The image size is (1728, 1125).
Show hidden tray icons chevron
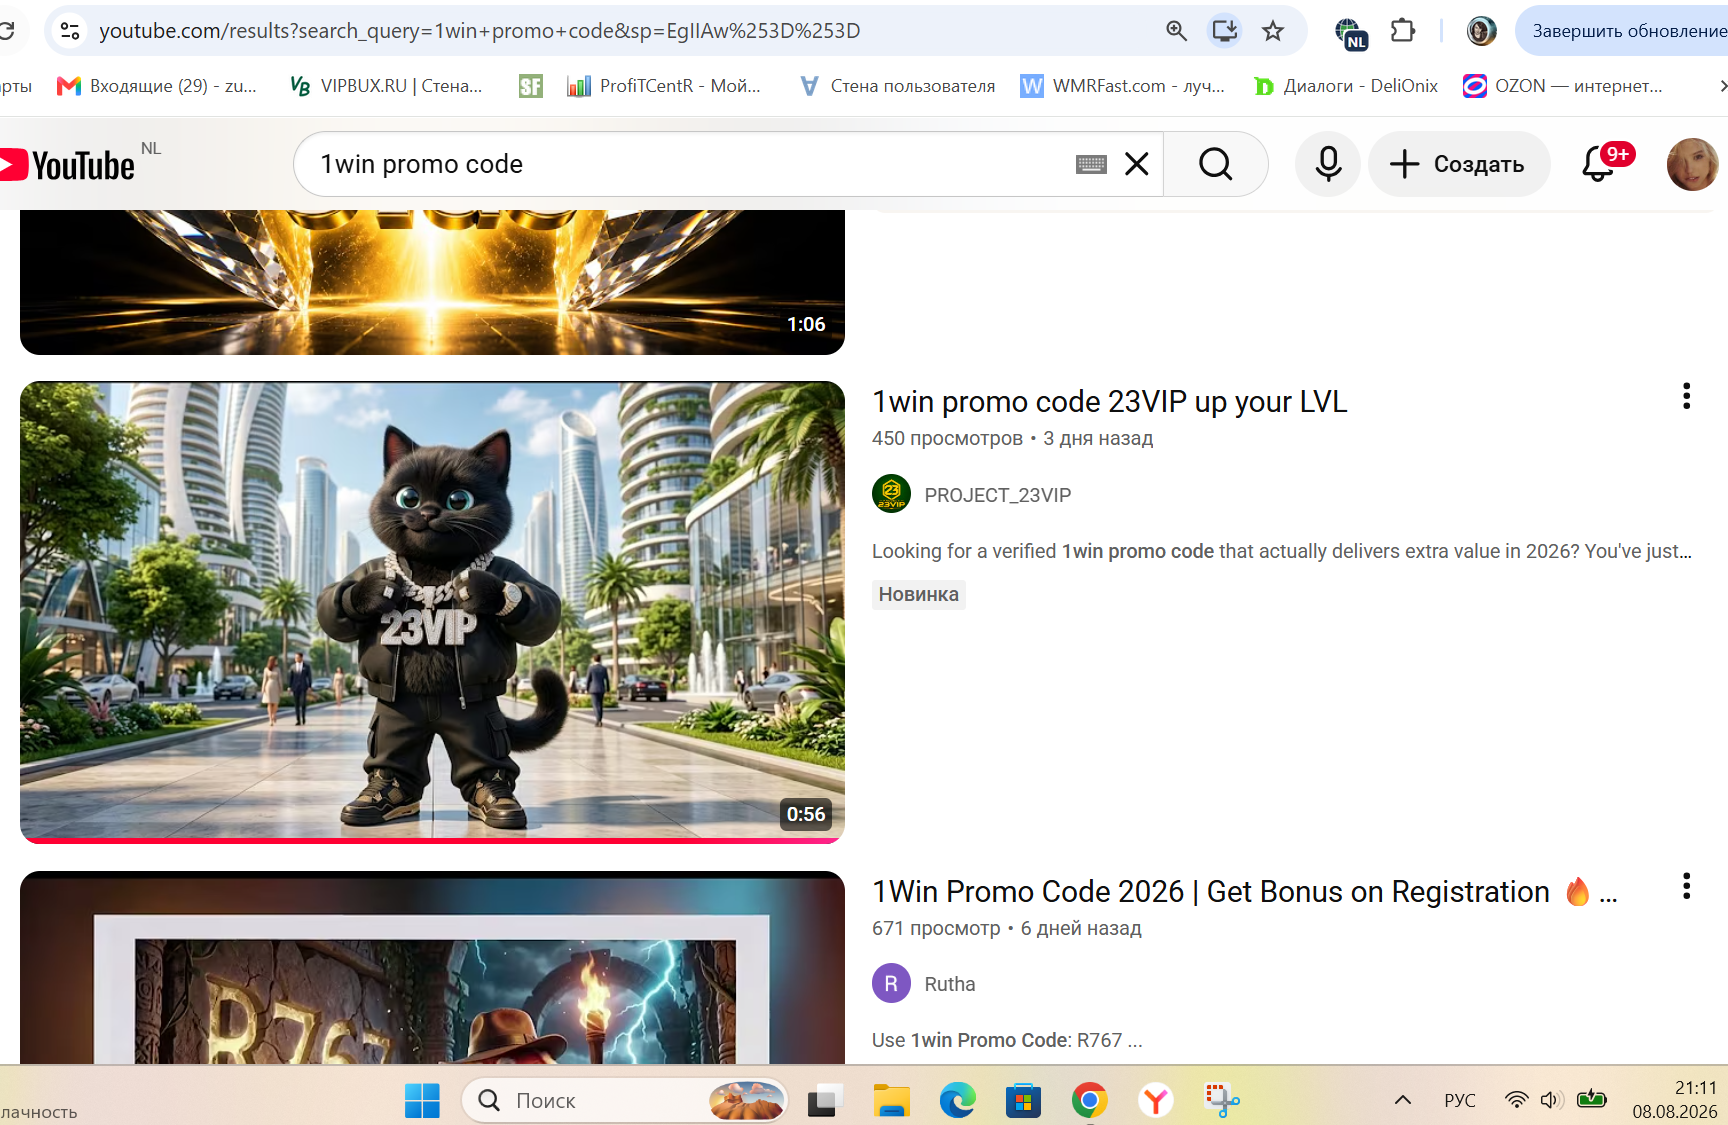coord(1403,1101)
